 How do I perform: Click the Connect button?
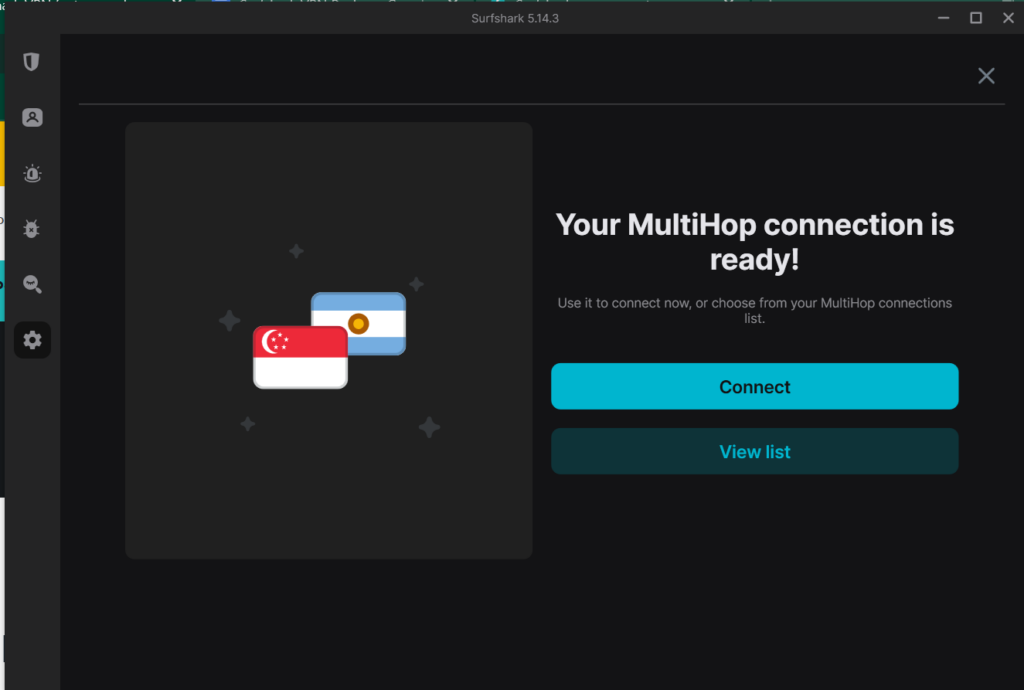754,386
